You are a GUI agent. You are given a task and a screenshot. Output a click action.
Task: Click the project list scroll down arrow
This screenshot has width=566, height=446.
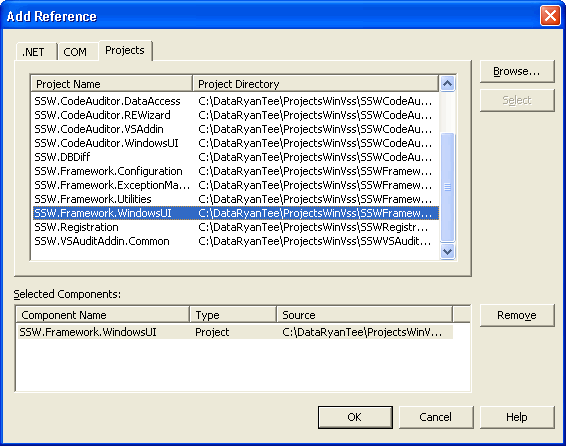pyautogui.click(x=448, y=251)
